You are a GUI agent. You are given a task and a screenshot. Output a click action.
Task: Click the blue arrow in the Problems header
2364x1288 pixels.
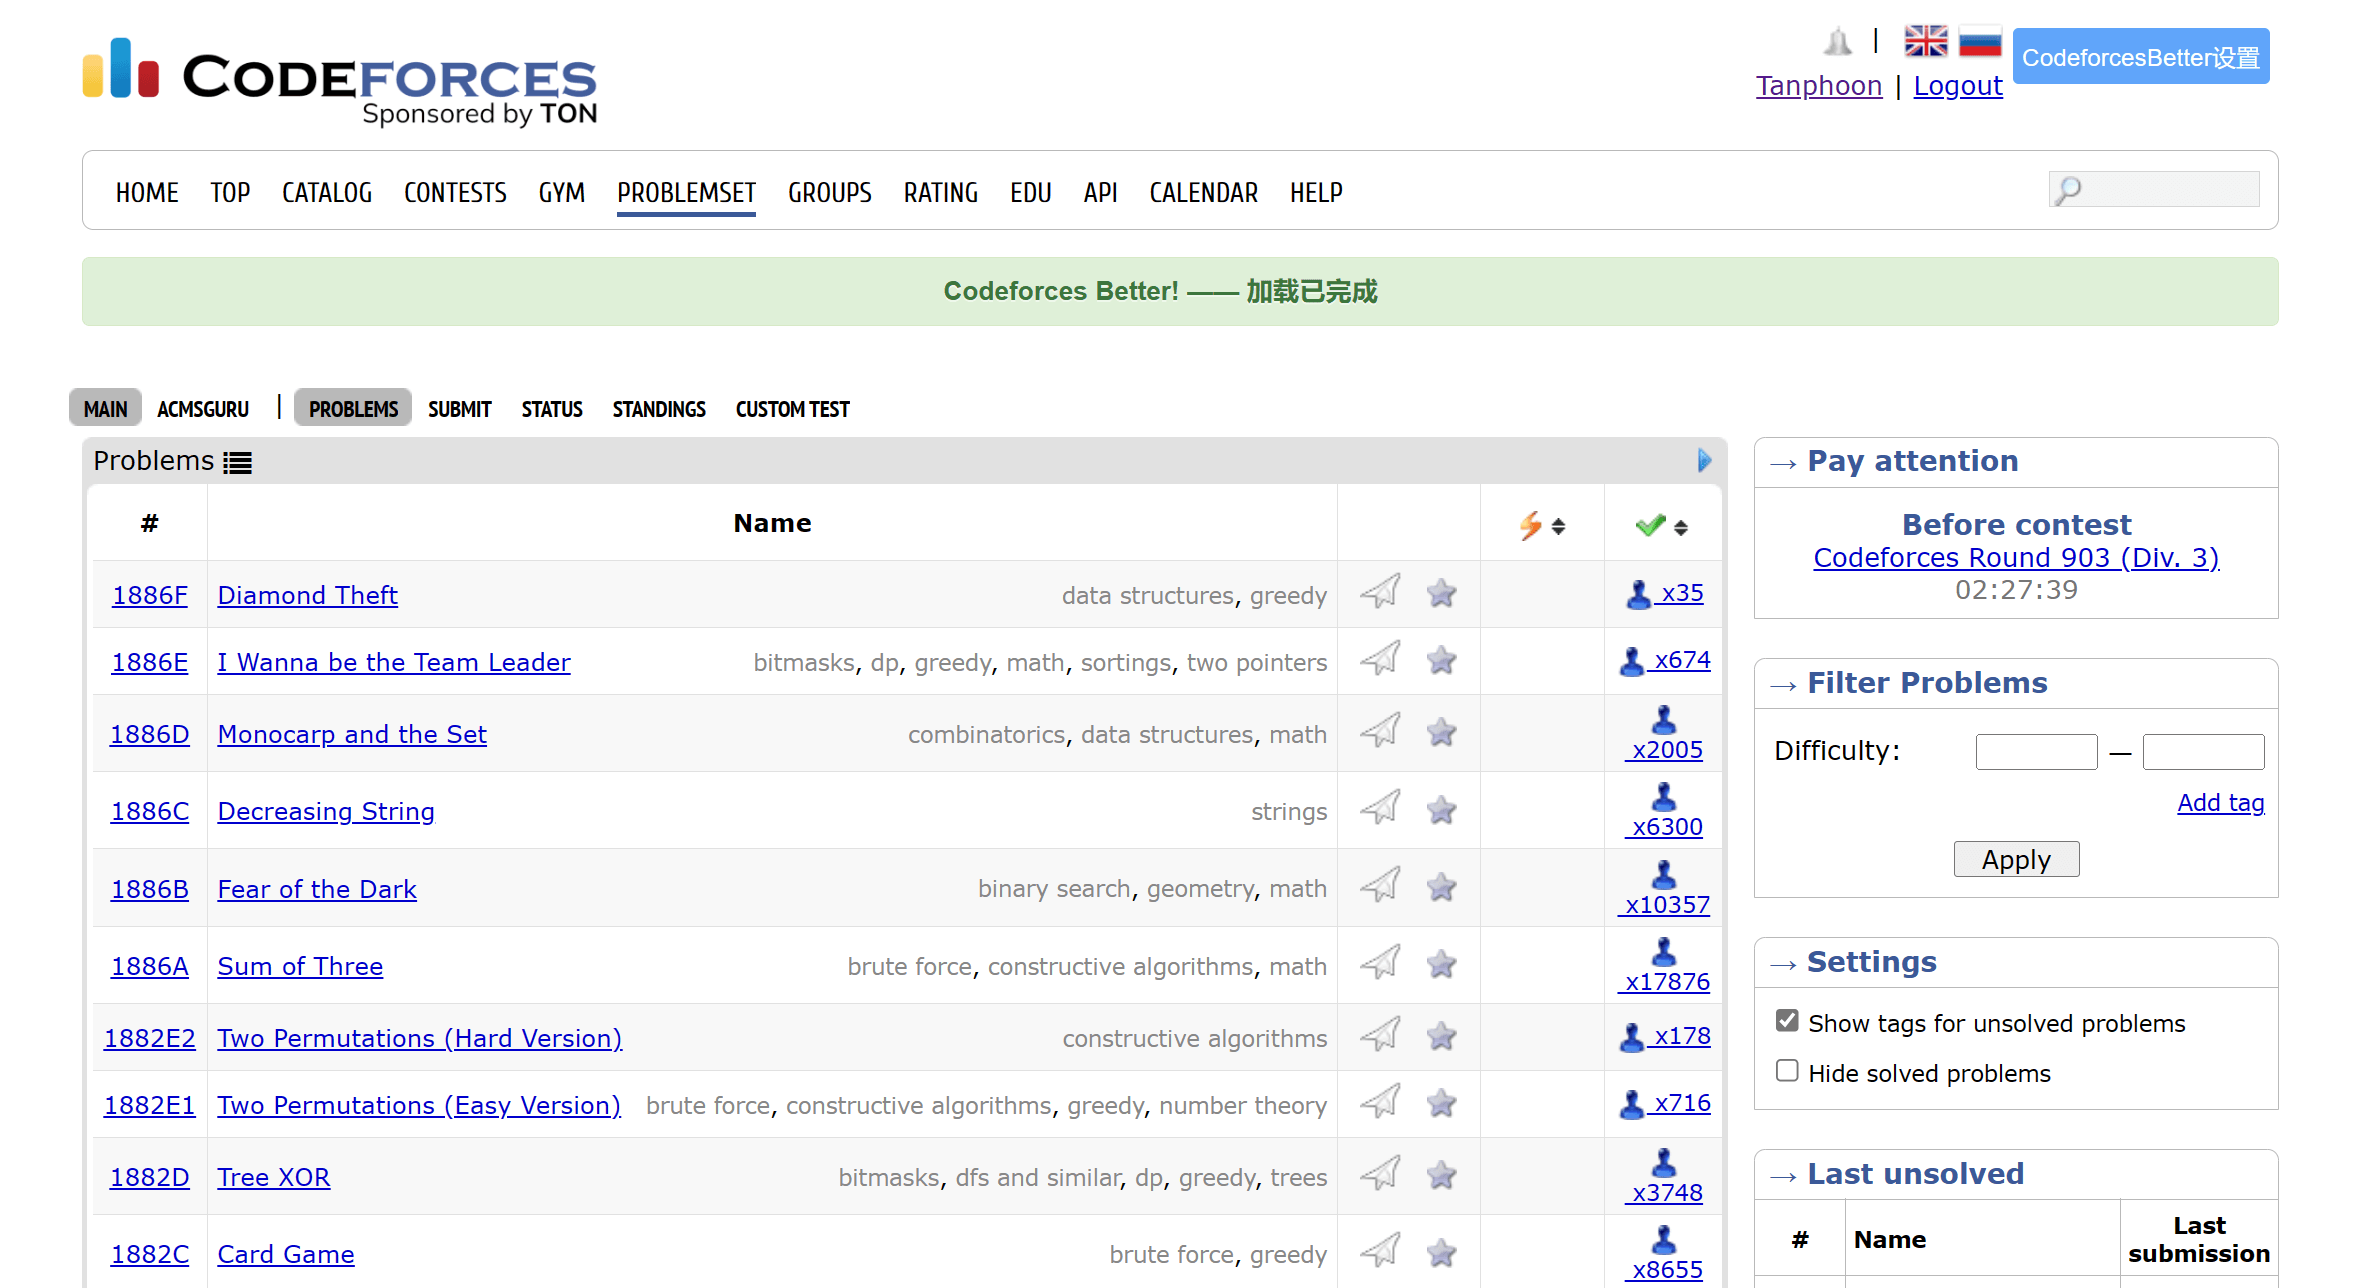pos(1705,460)
